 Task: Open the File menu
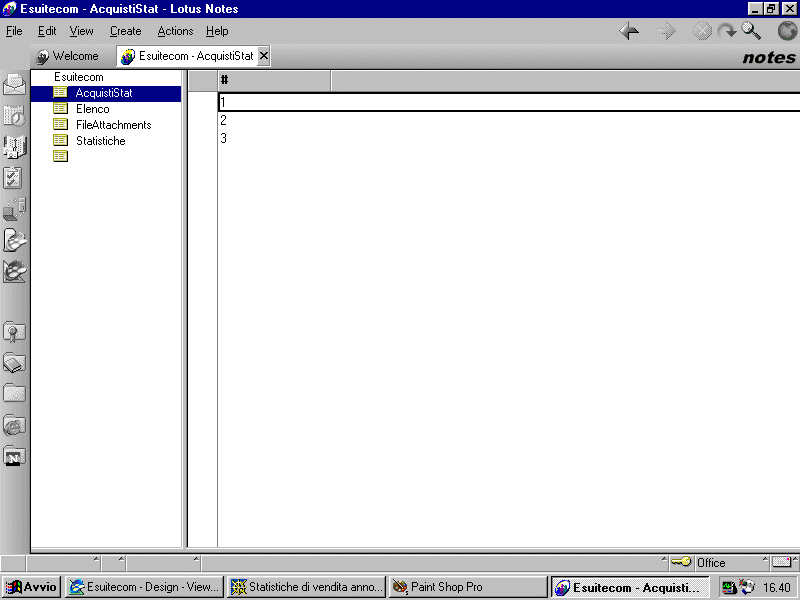click(14, 32)
